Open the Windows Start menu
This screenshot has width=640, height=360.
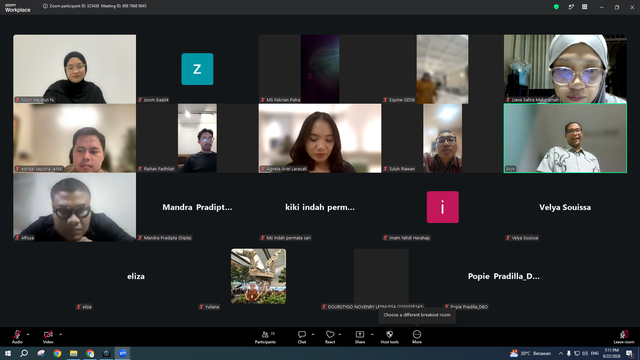tap(8, 353)
